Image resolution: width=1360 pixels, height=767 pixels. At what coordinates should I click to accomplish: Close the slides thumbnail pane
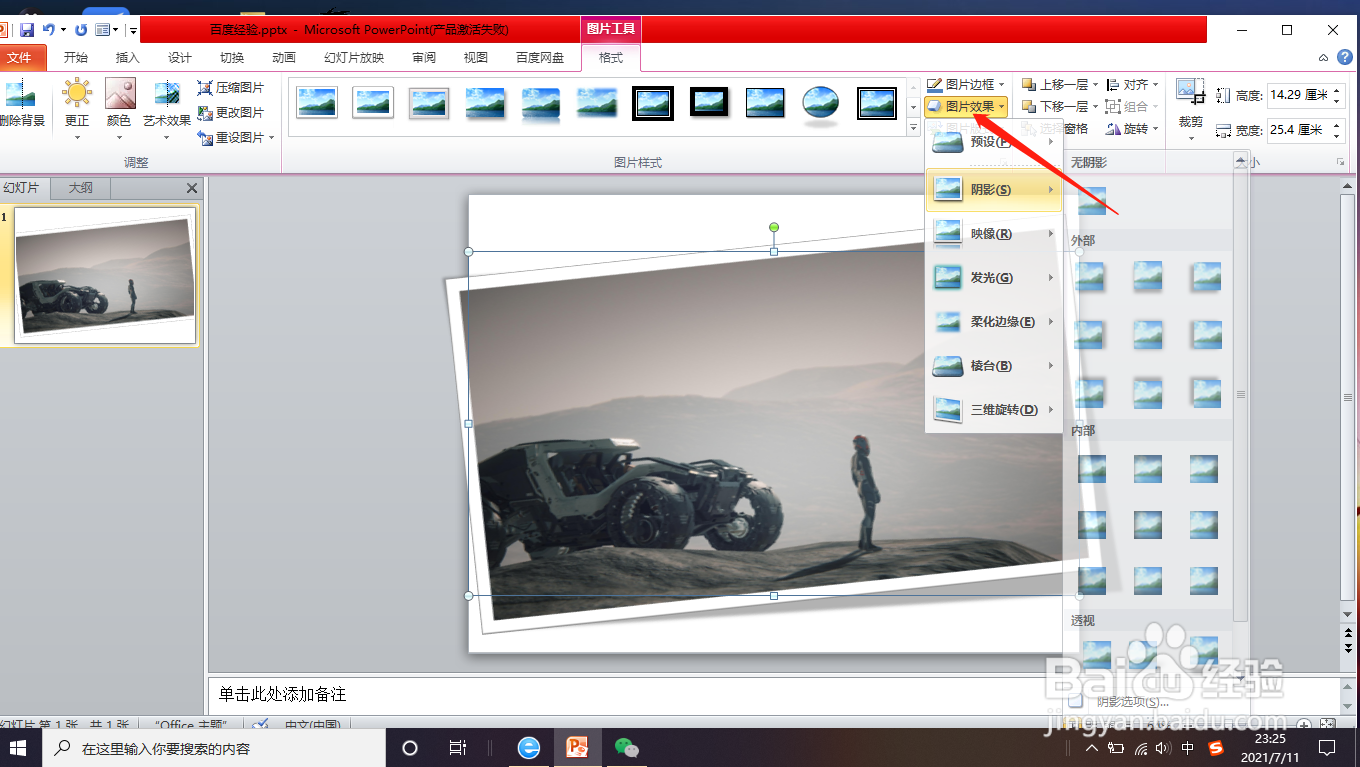tap(192, 188)
